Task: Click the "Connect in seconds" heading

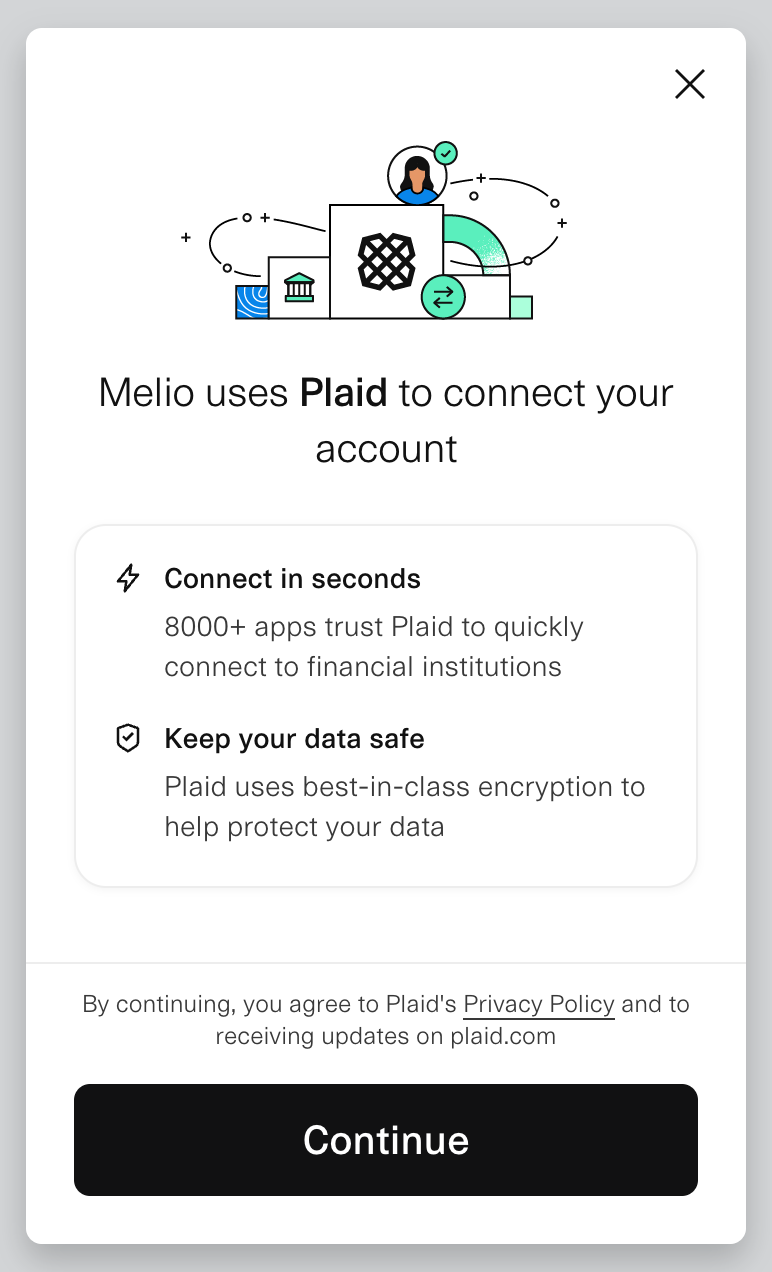Action: pyautogui.click(x=292, y=578)
